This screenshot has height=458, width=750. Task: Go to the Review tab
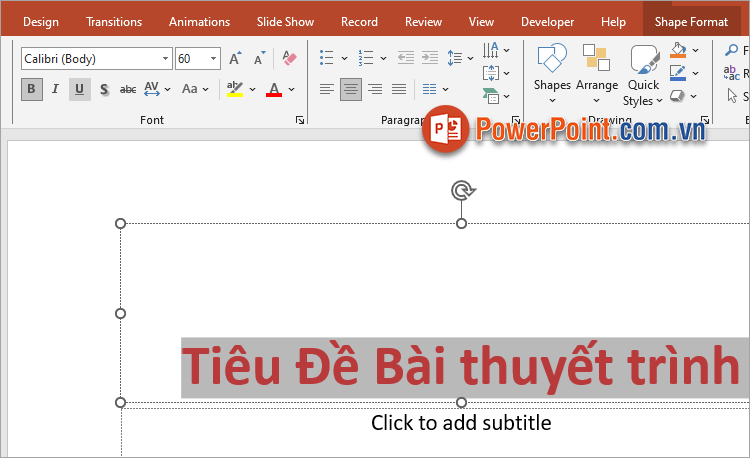423,22
